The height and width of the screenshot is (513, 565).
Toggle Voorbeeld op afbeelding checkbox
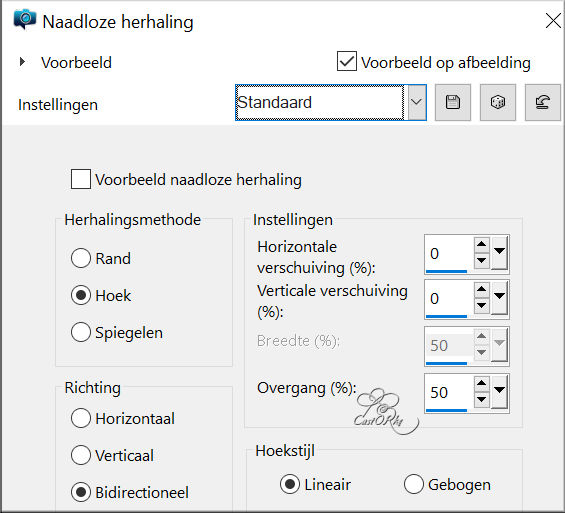click(x=347, y=61)
